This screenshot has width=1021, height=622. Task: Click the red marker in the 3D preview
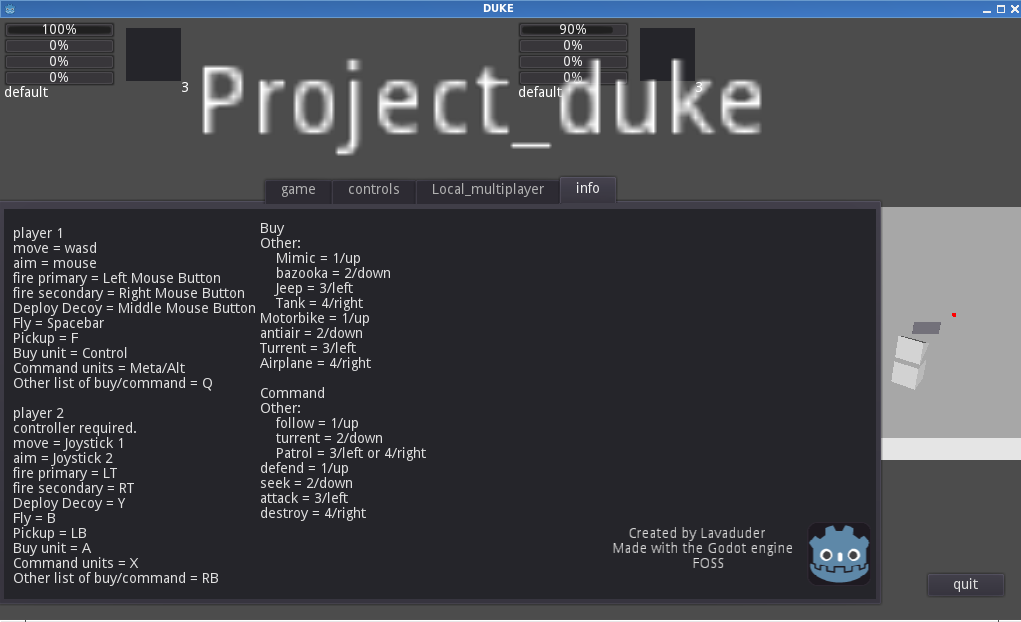pyautogui.click(x=954, y=314)
